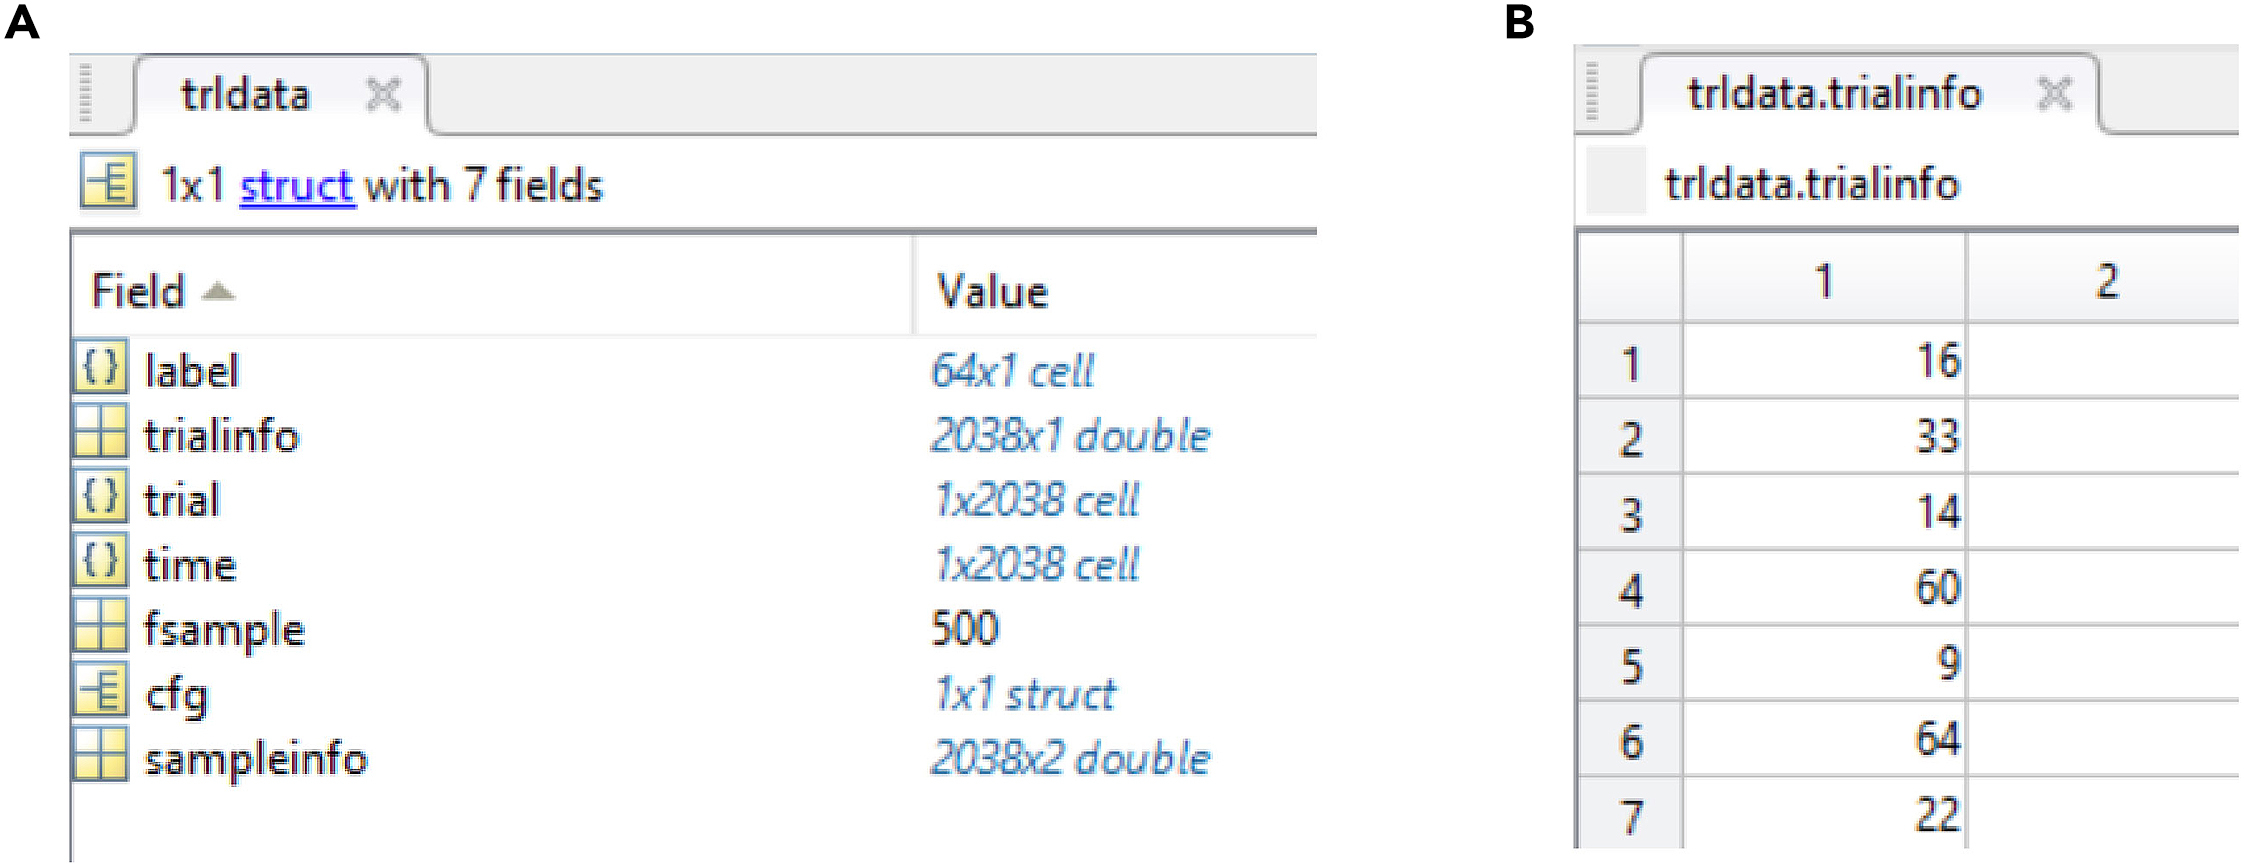
Task: Click the cell icon beside trial field
Action: pyautogui.click(x=100, y=498)
